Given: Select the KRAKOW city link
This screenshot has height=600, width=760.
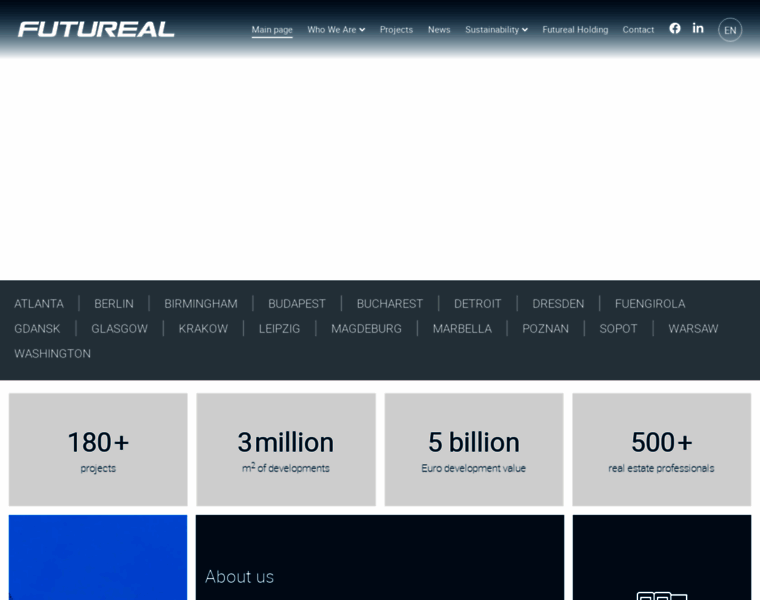Looking at the screenshot, I should pyautogui.click(x=203, y=329).
